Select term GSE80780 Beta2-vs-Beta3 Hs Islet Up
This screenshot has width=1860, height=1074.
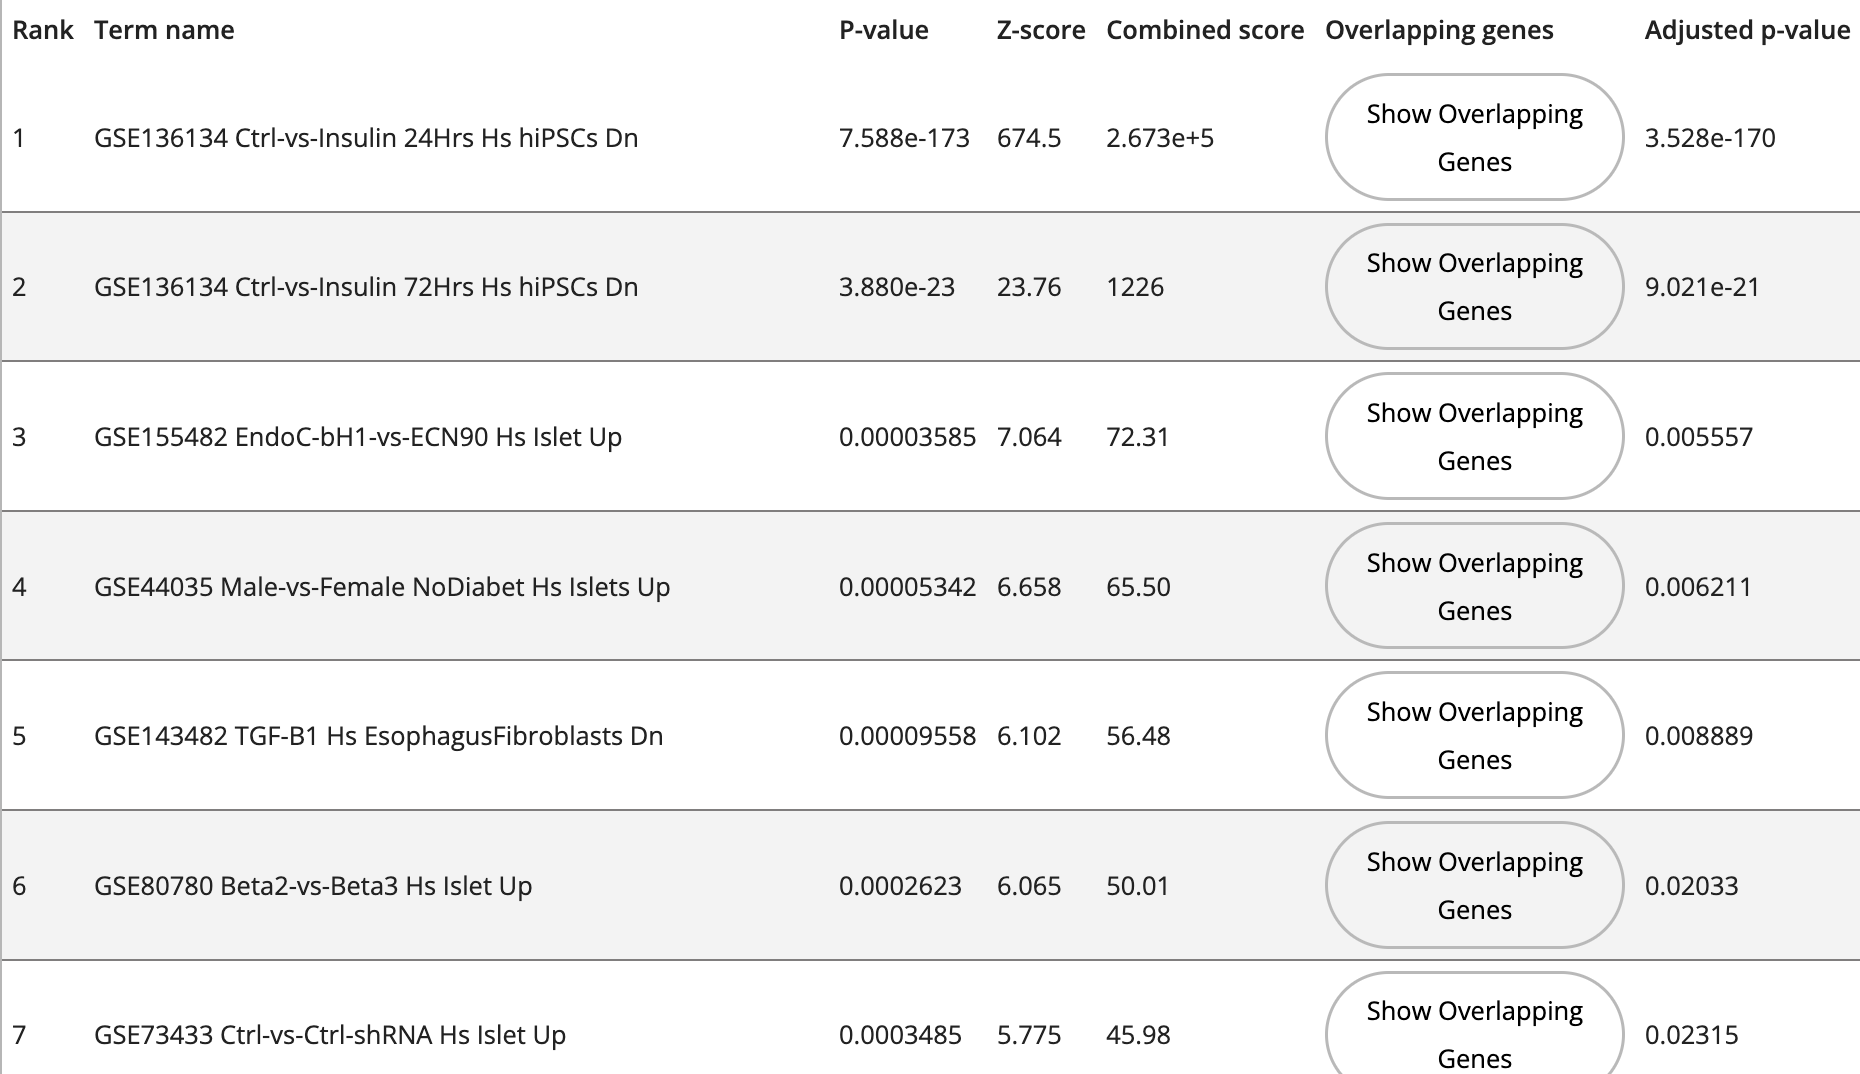(313, 886)
